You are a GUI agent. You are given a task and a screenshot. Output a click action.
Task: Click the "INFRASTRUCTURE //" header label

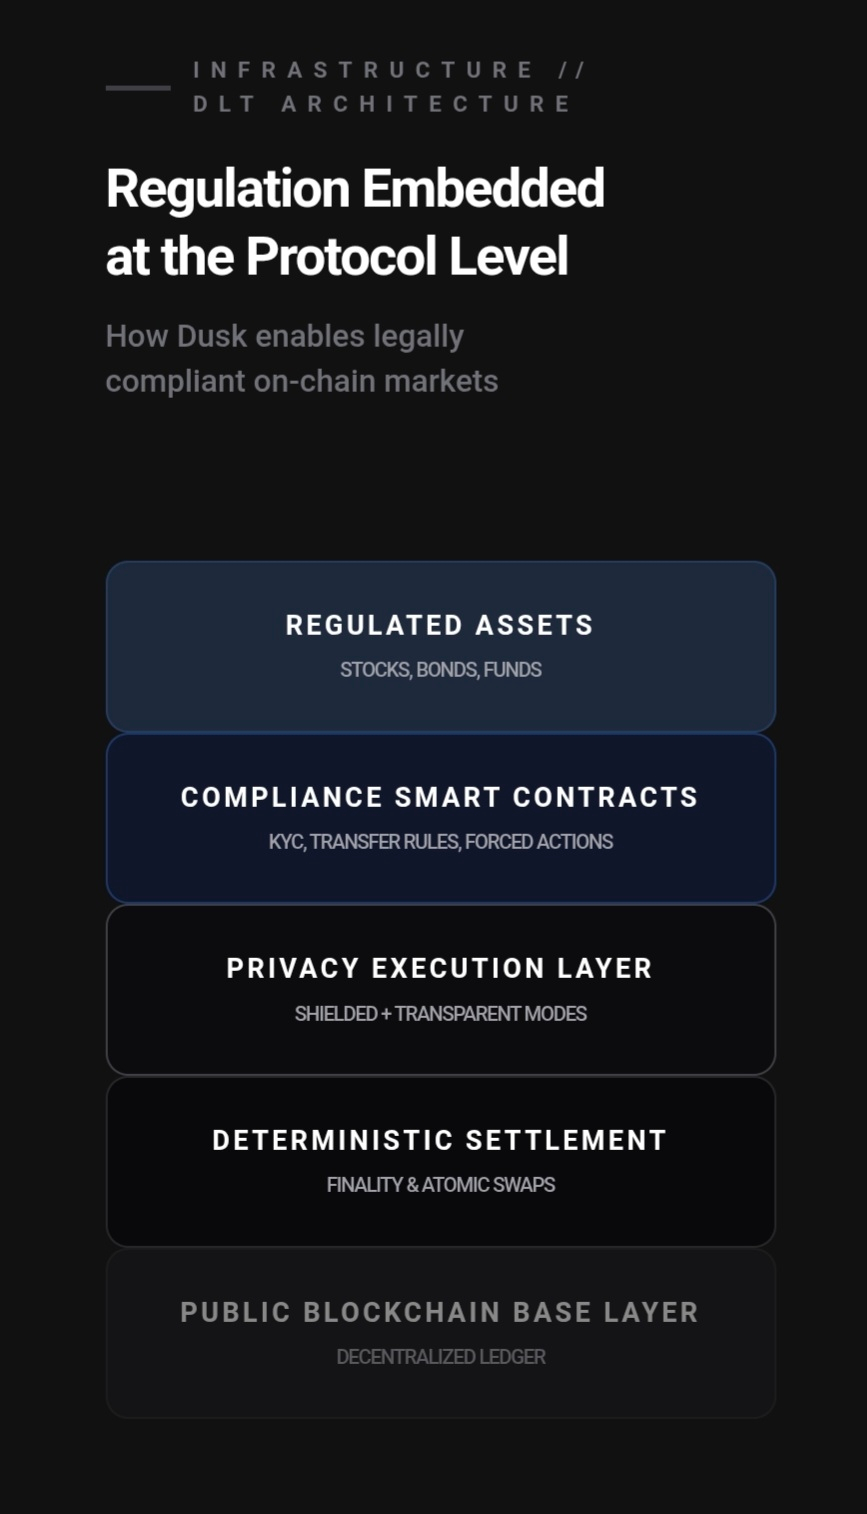point(389,70)
